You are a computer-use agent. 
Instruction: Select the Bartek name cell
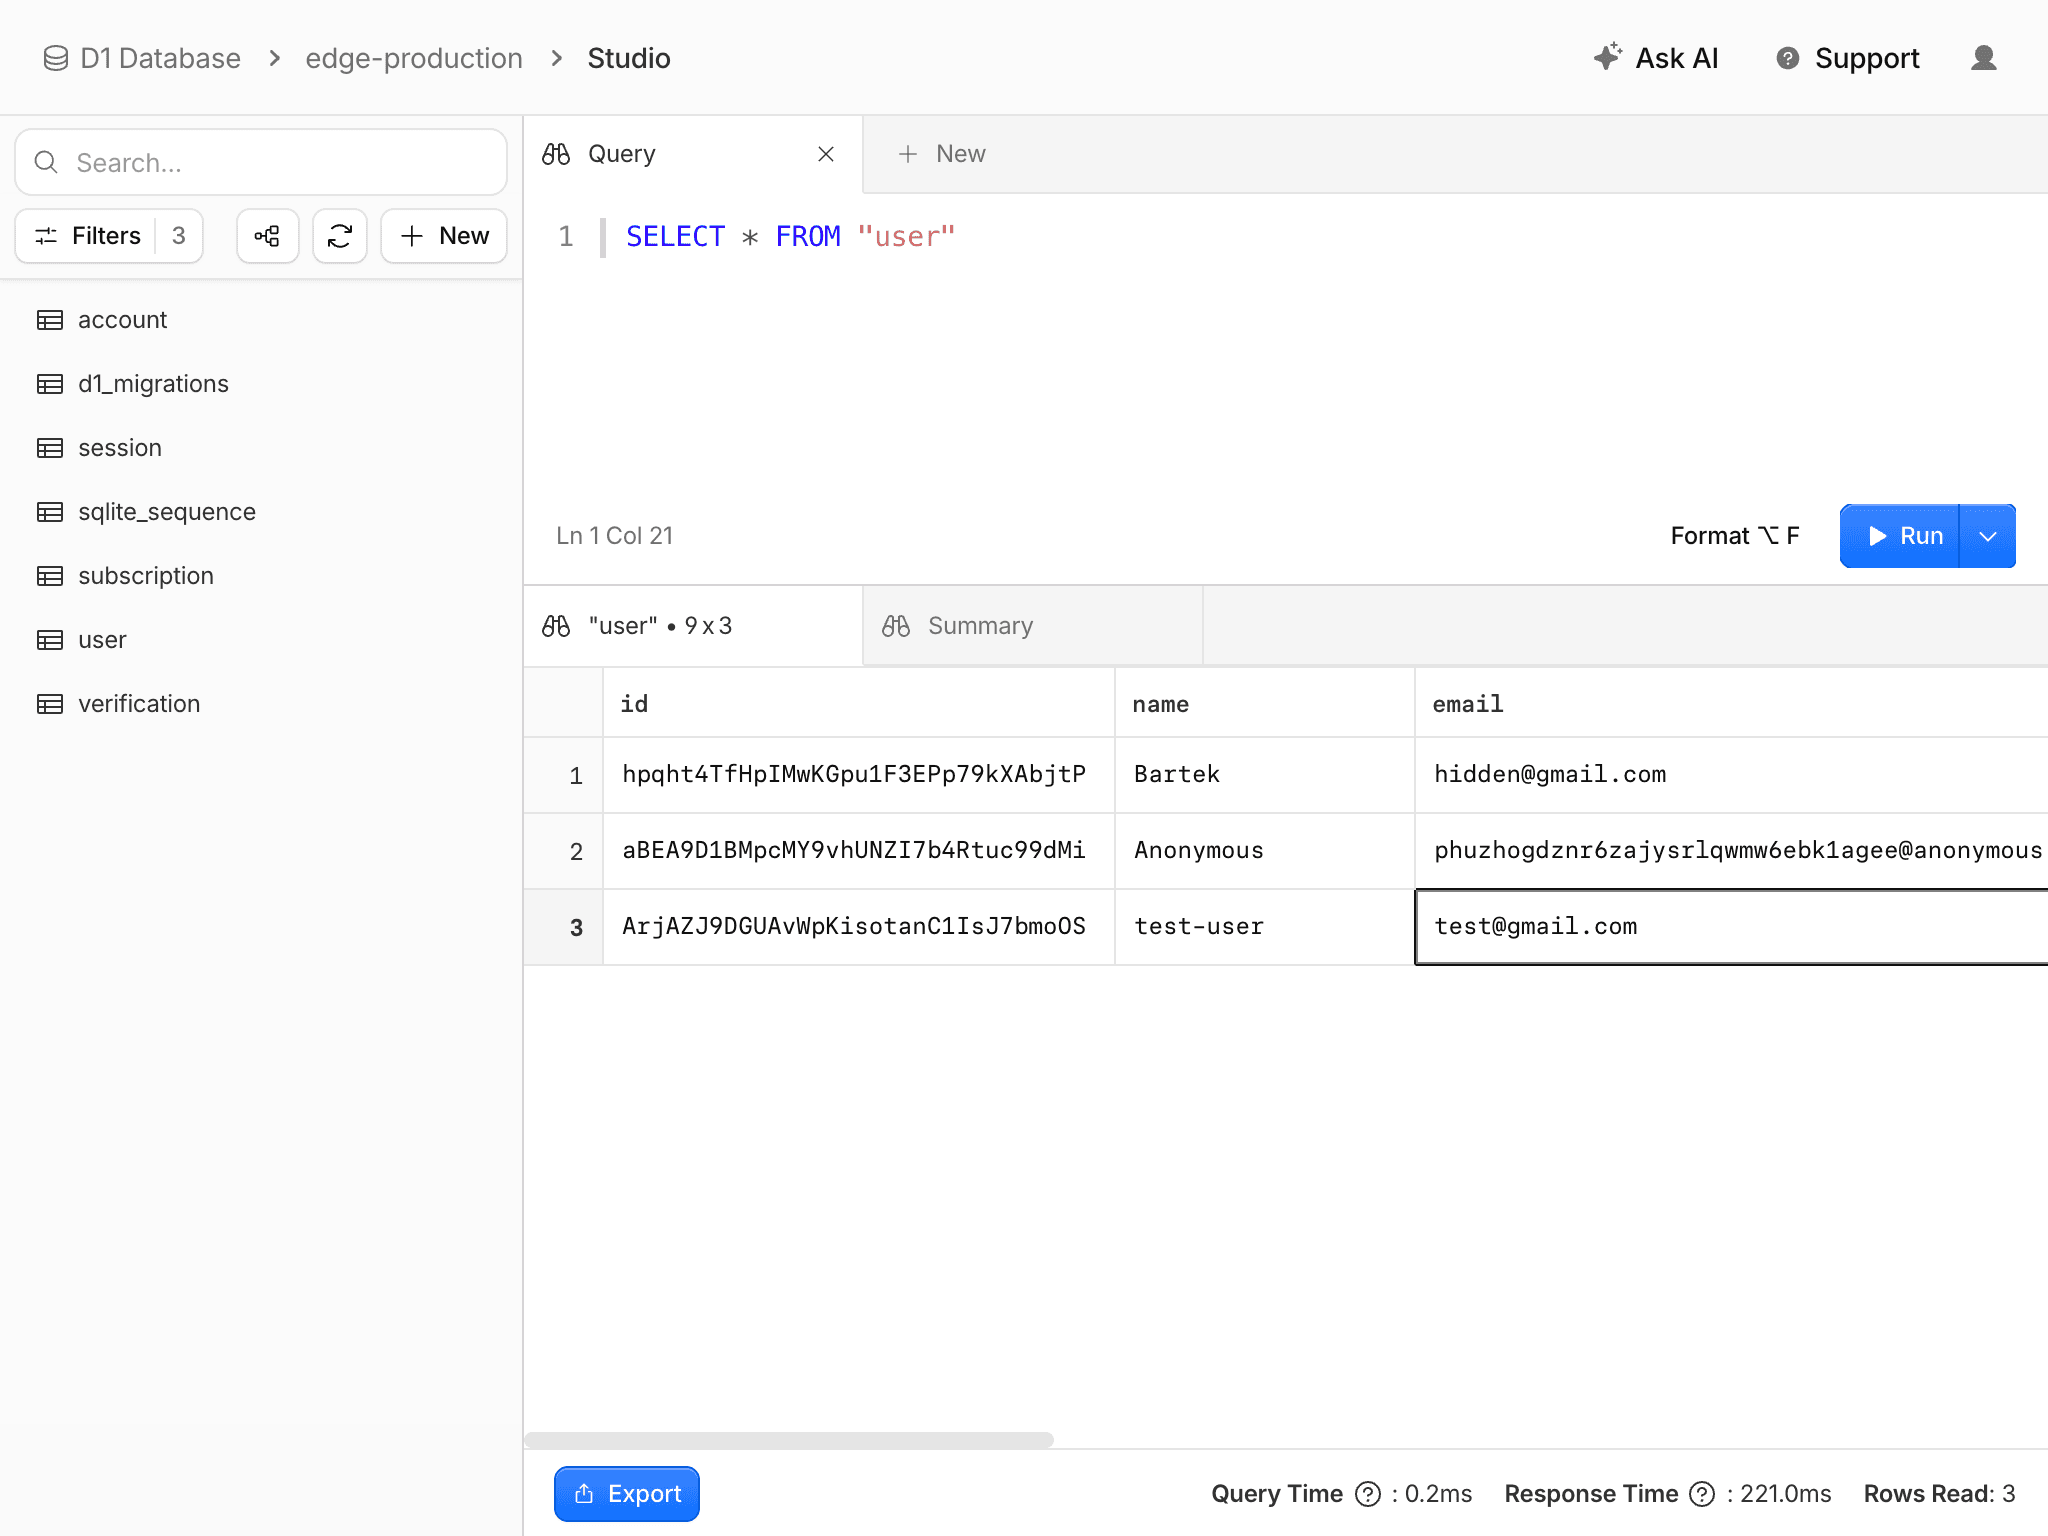(1265, 775)
